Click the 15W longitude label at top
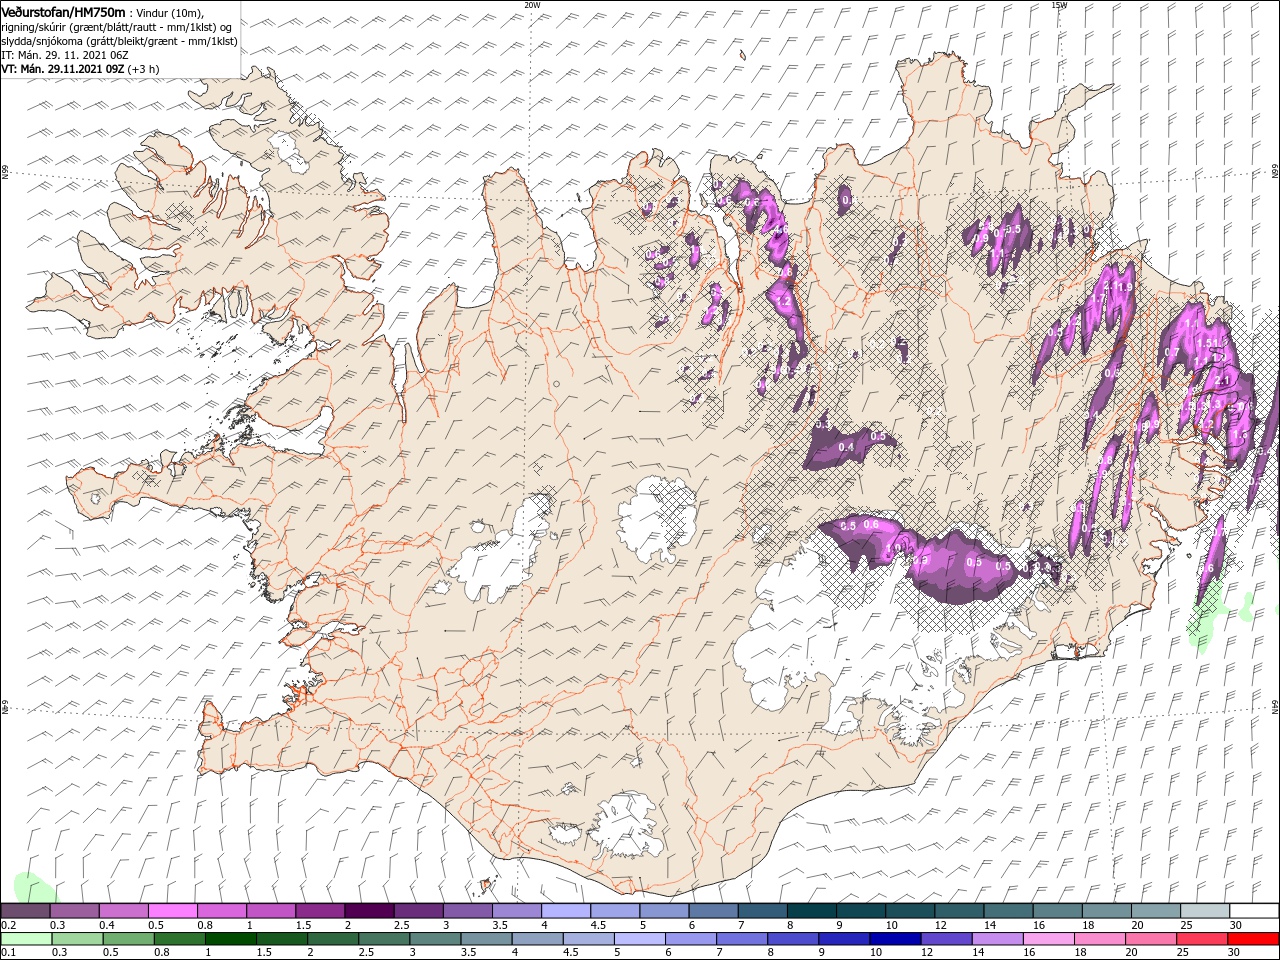This screenshot has height=960, width=1280. tap(1059, 5)
